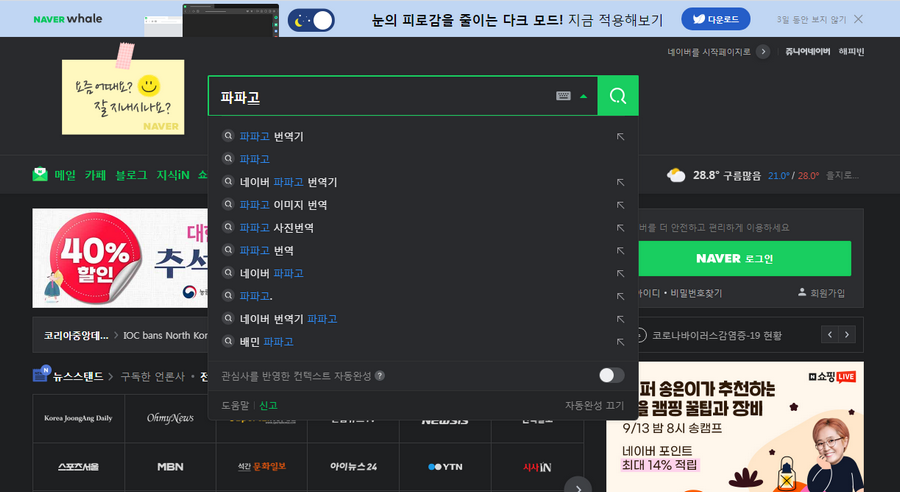Open 해피빈 link
Viewport: 900px width, 492px height.
(x=851, y=52)
